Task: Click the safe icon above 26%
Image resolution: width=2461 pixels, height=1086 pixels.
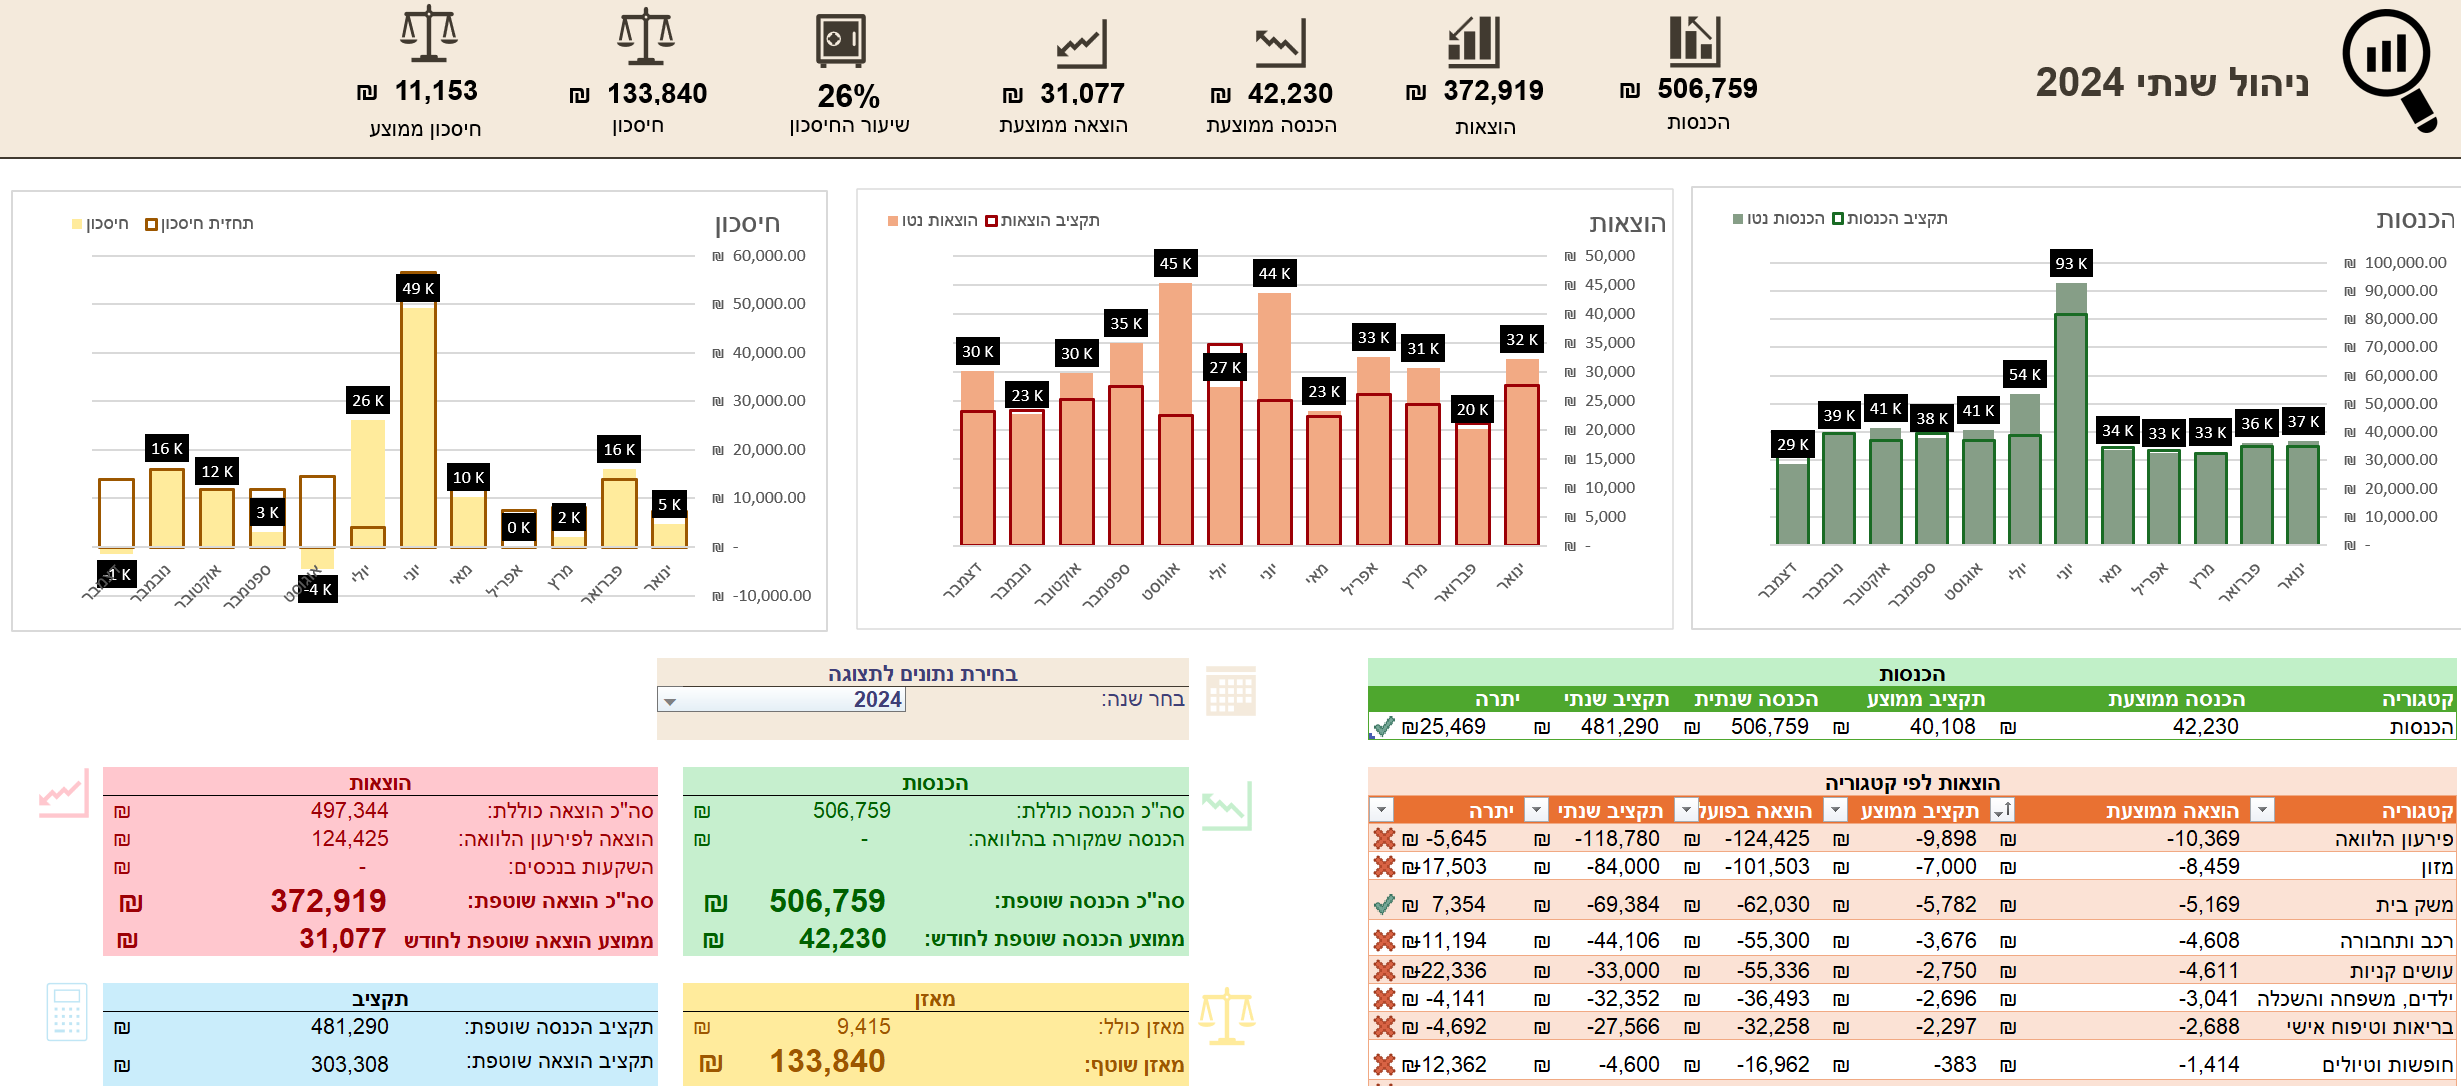Action: pyautogui.click(x=840, y=41)
